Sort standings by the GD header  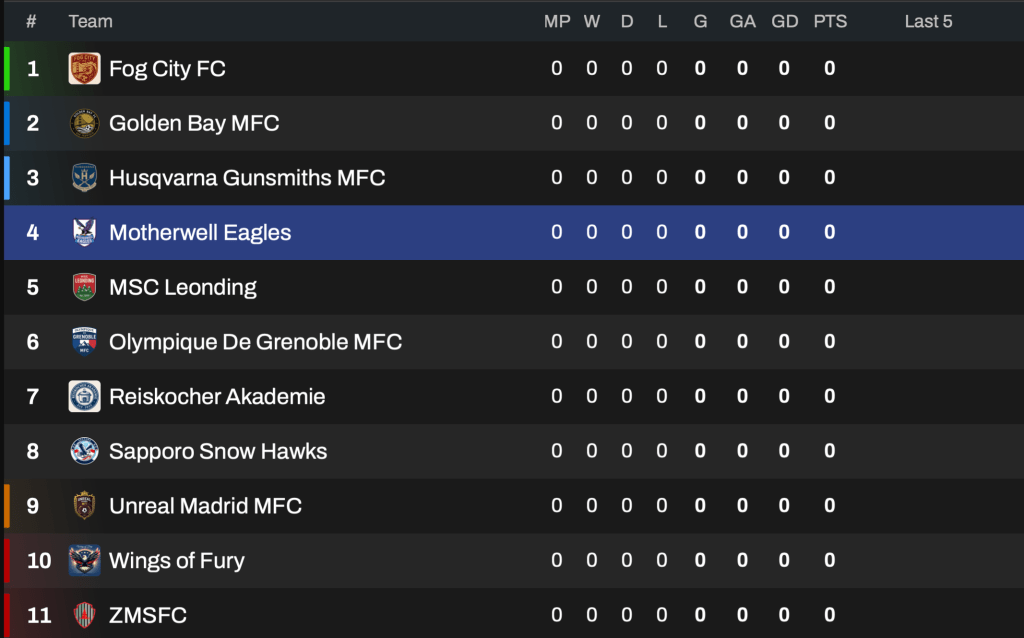785,21
